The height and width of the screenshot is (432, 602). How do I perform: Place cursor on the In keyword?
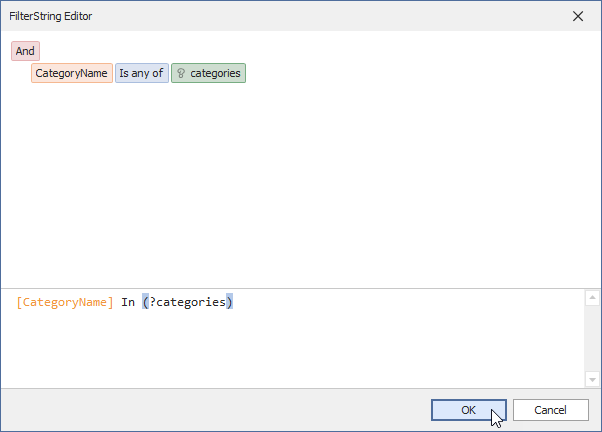point(128,302)
